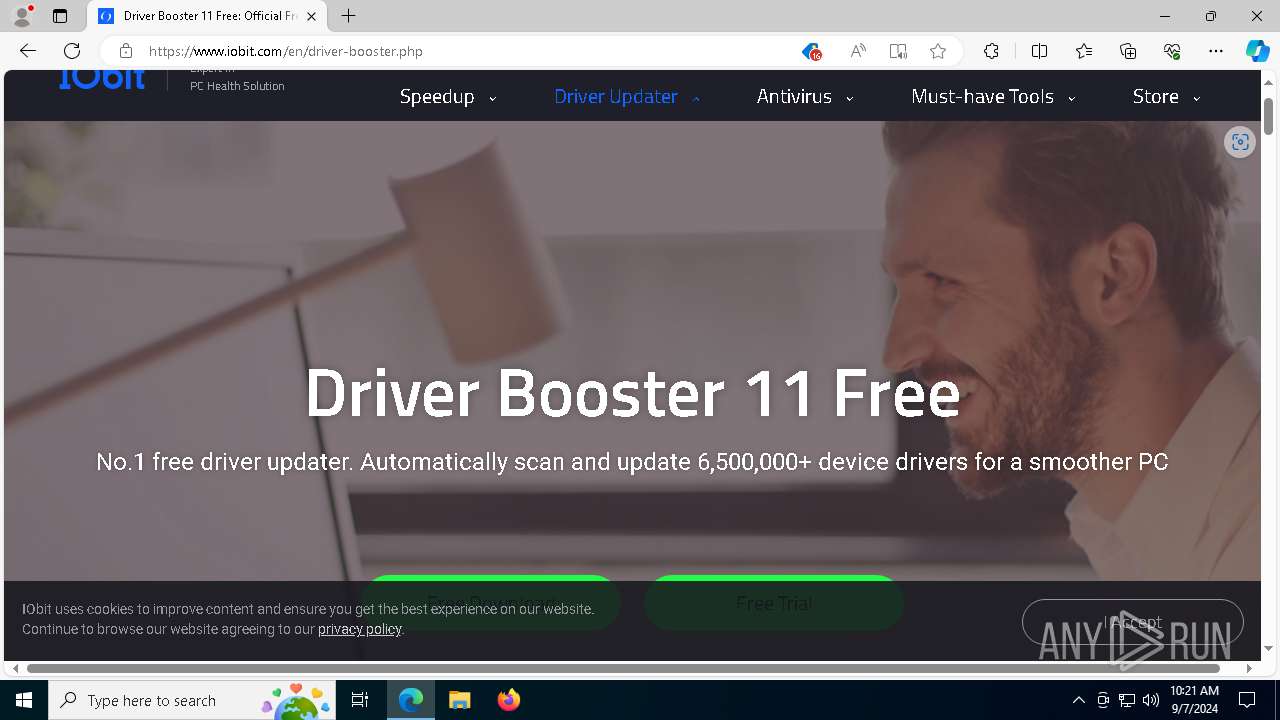This screenshot has height=720, width=1280.
Task: Close the Driver Booster 11 Free tab
Action: coord(311,16)
